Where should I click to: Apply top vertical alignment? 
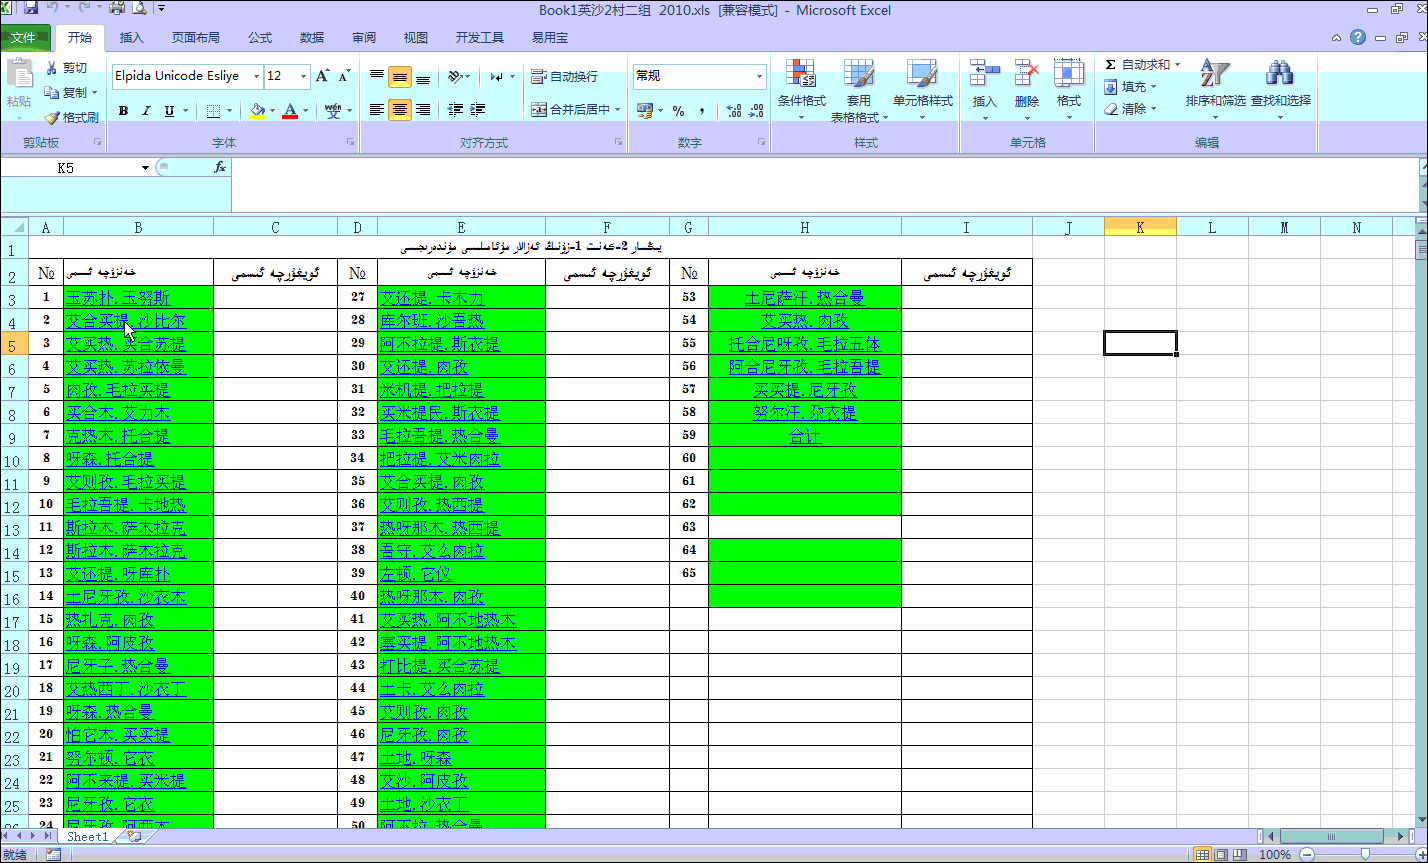point(377,76)
